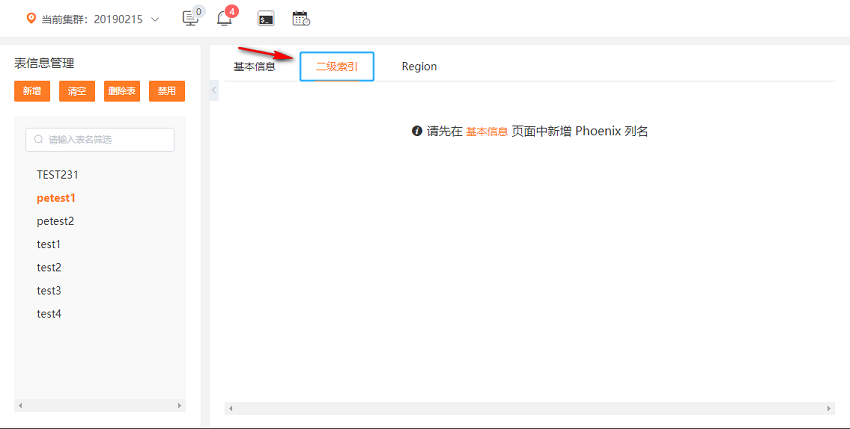Click the 删除表 button
The height and width of the screenshot is (429, 850).
click(x=122, y=91)
